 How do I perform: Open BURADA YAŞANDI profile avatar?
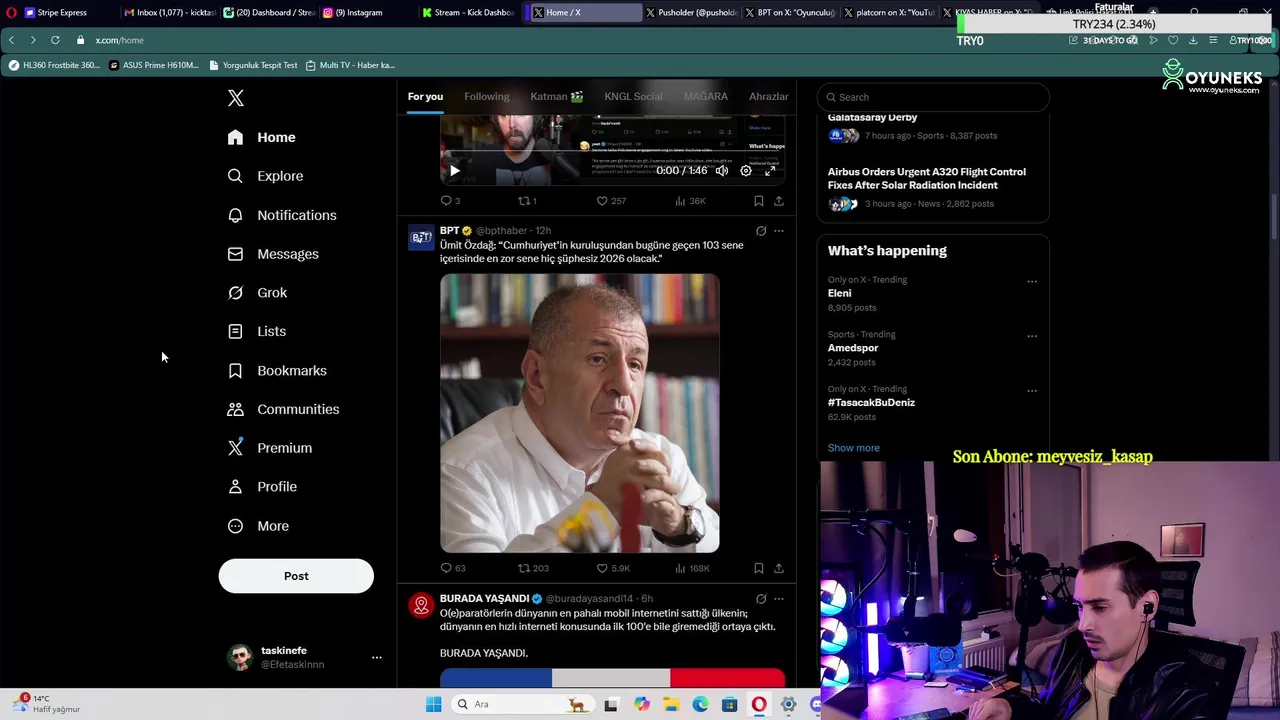tap(421, 606)
